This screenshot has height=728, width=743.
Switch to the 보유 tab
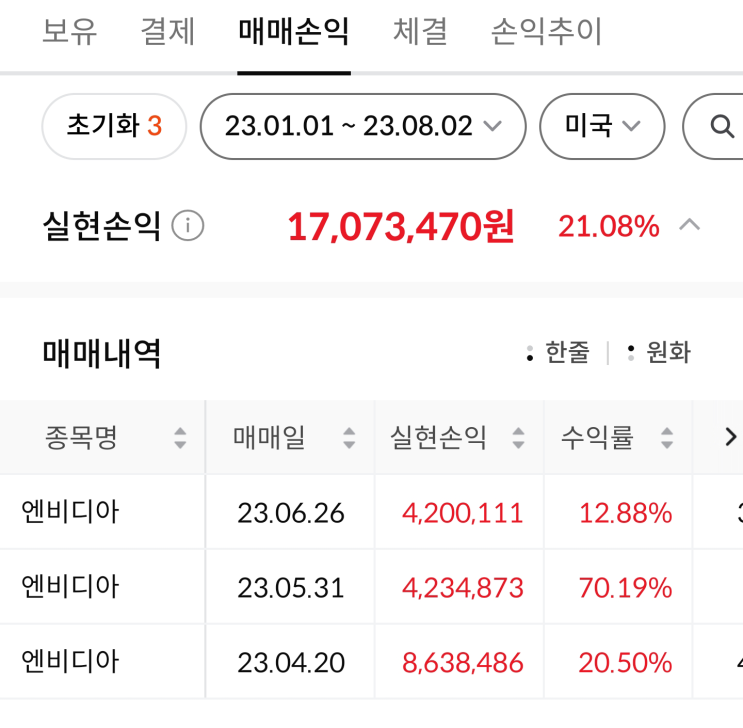click(70, 33)
